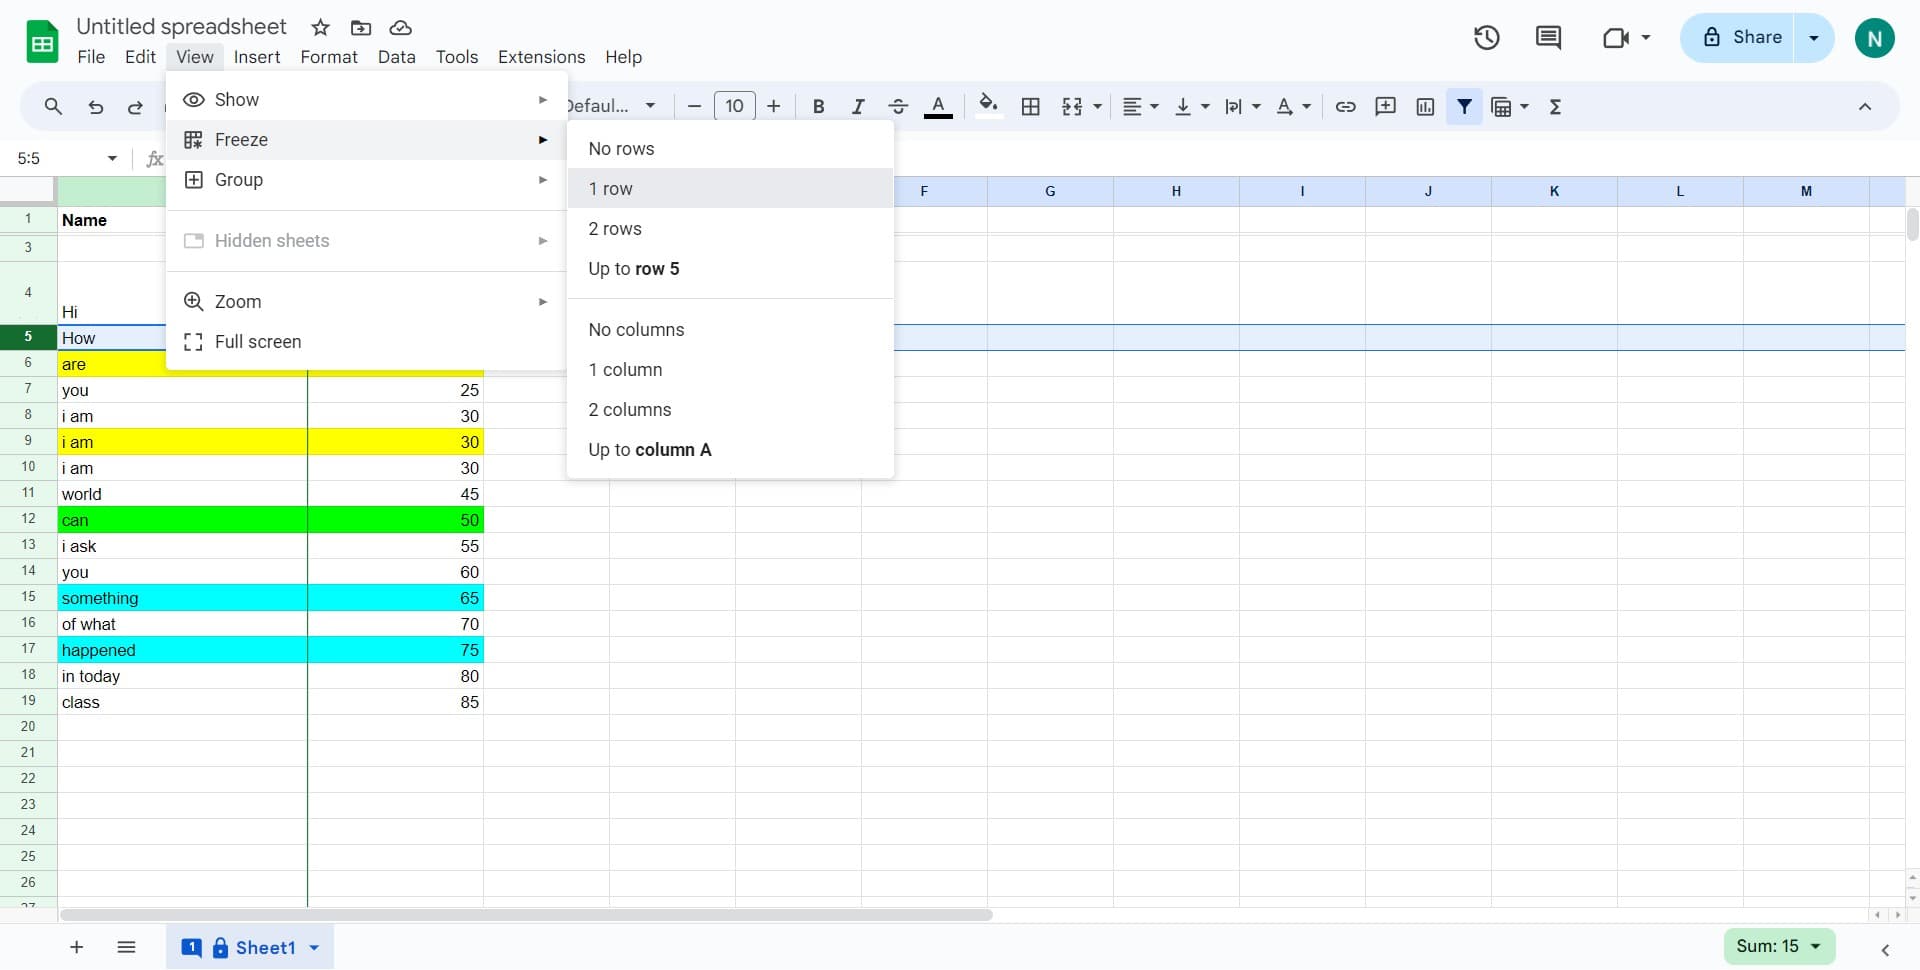Click the version history clock icon
Image resolution: width=1920 pixels, height=970 pixels.
coord(1486,38)
